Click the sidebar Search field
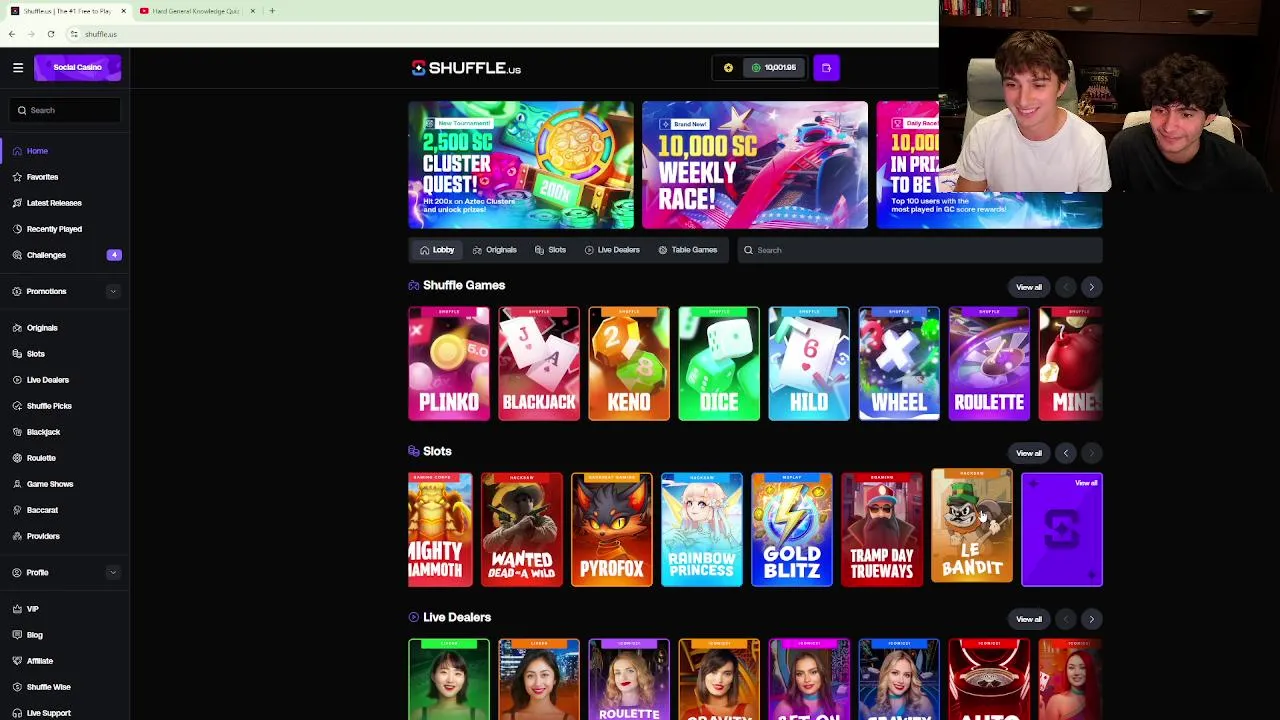This screenshot has width=1280, height=720. [65, 110]
